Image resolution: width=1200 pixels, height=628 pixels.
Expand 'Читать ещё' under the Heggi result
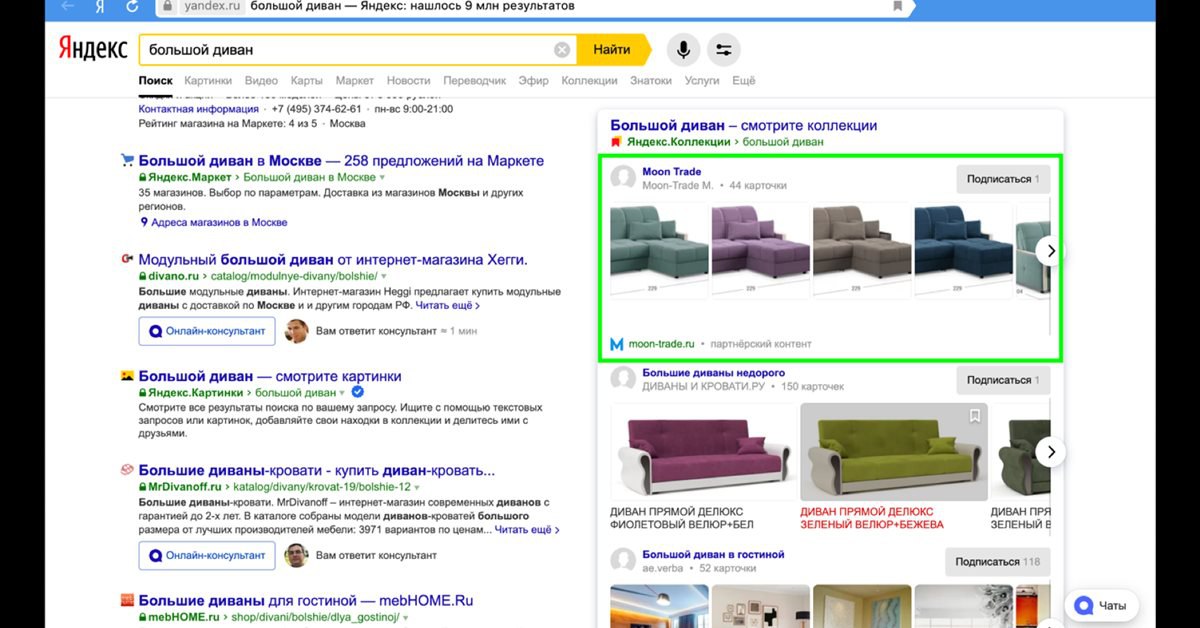click(x=447, y=305)
